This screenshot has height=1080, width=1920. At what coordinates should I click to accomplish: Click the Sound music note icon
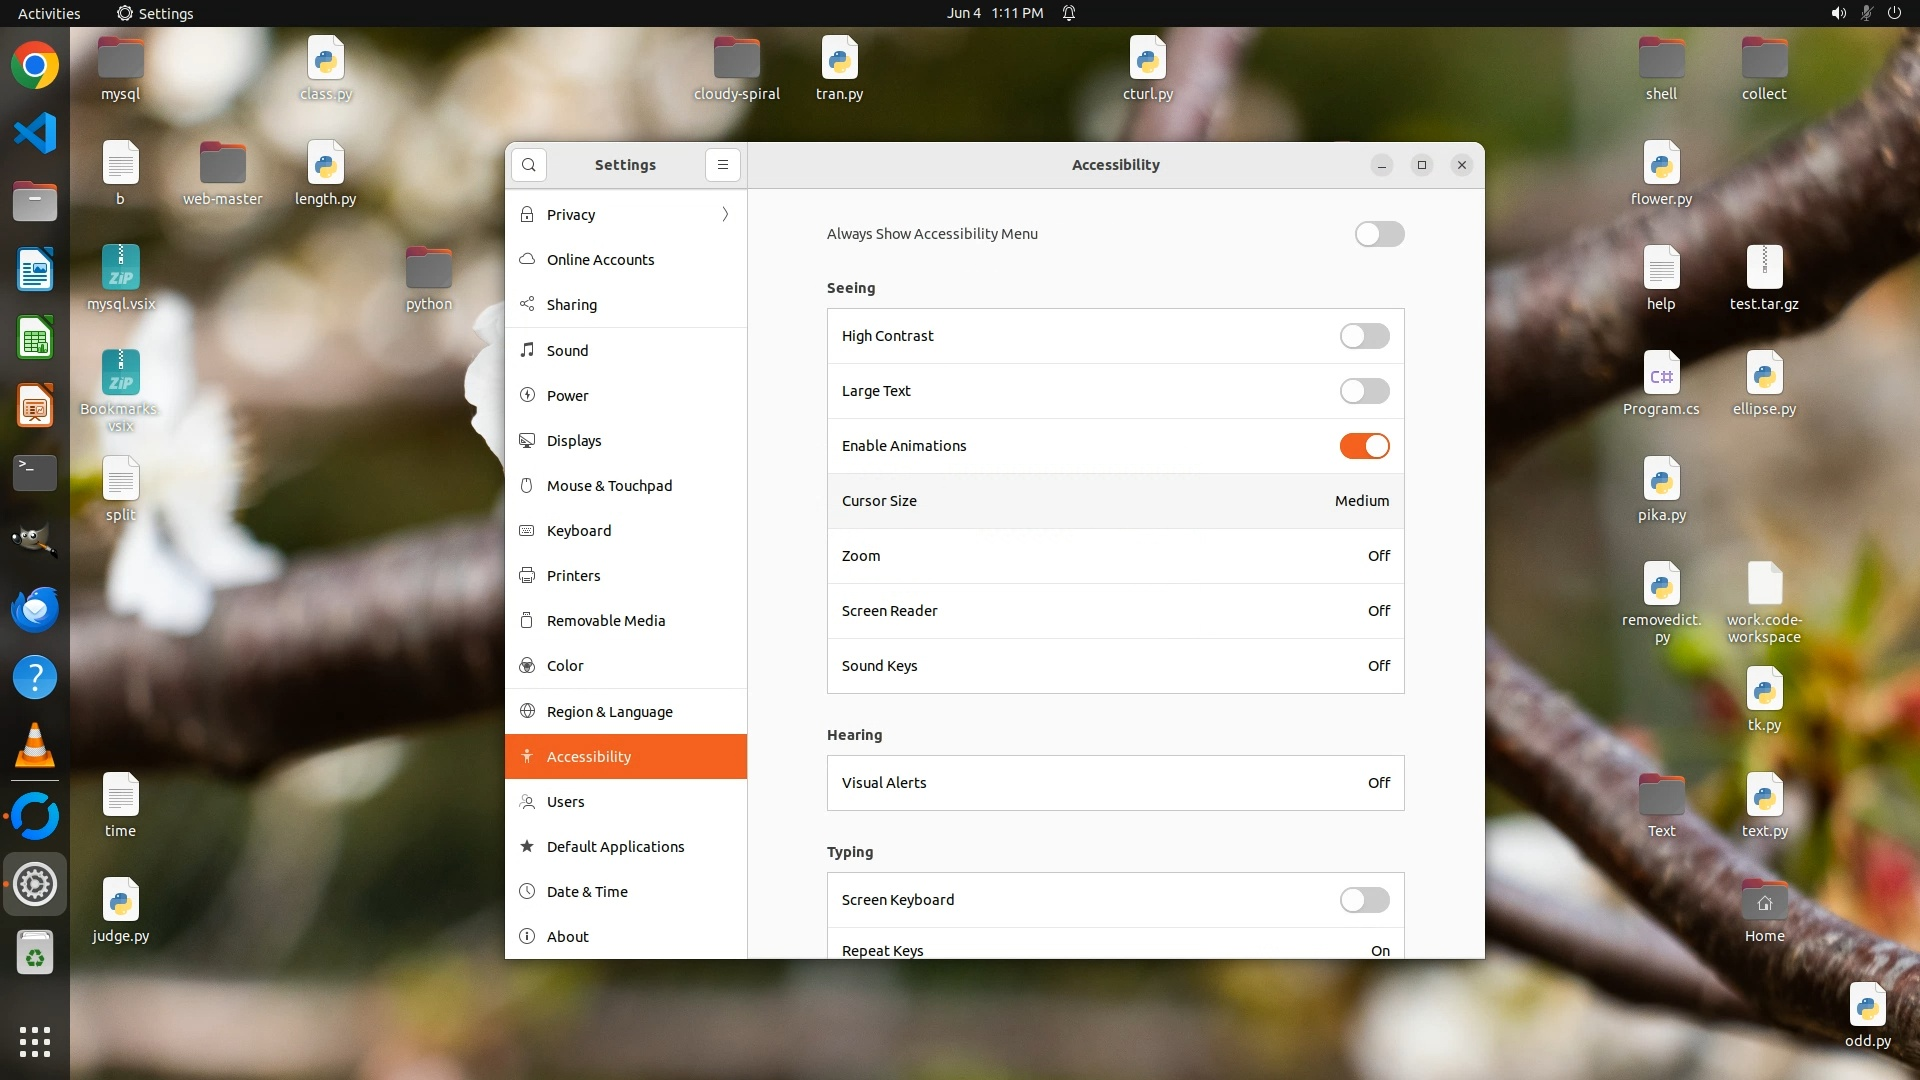tap(527, 350)
